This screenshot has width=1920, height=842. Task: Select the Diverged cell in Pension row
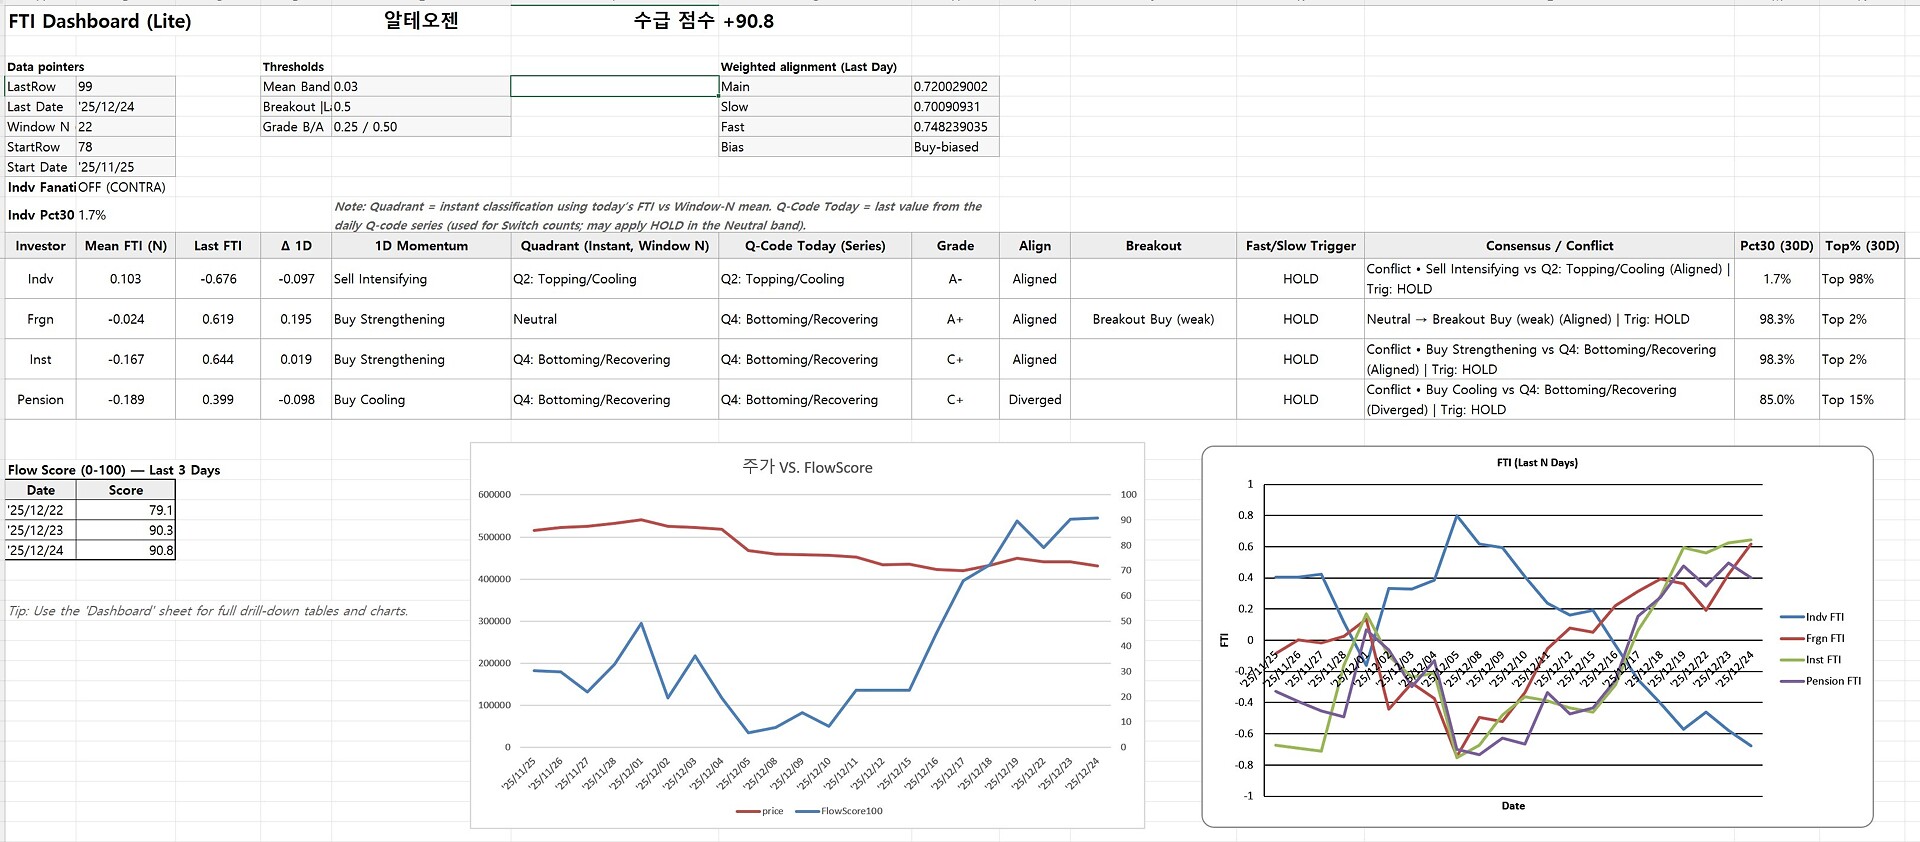(x=1034, y=399)
